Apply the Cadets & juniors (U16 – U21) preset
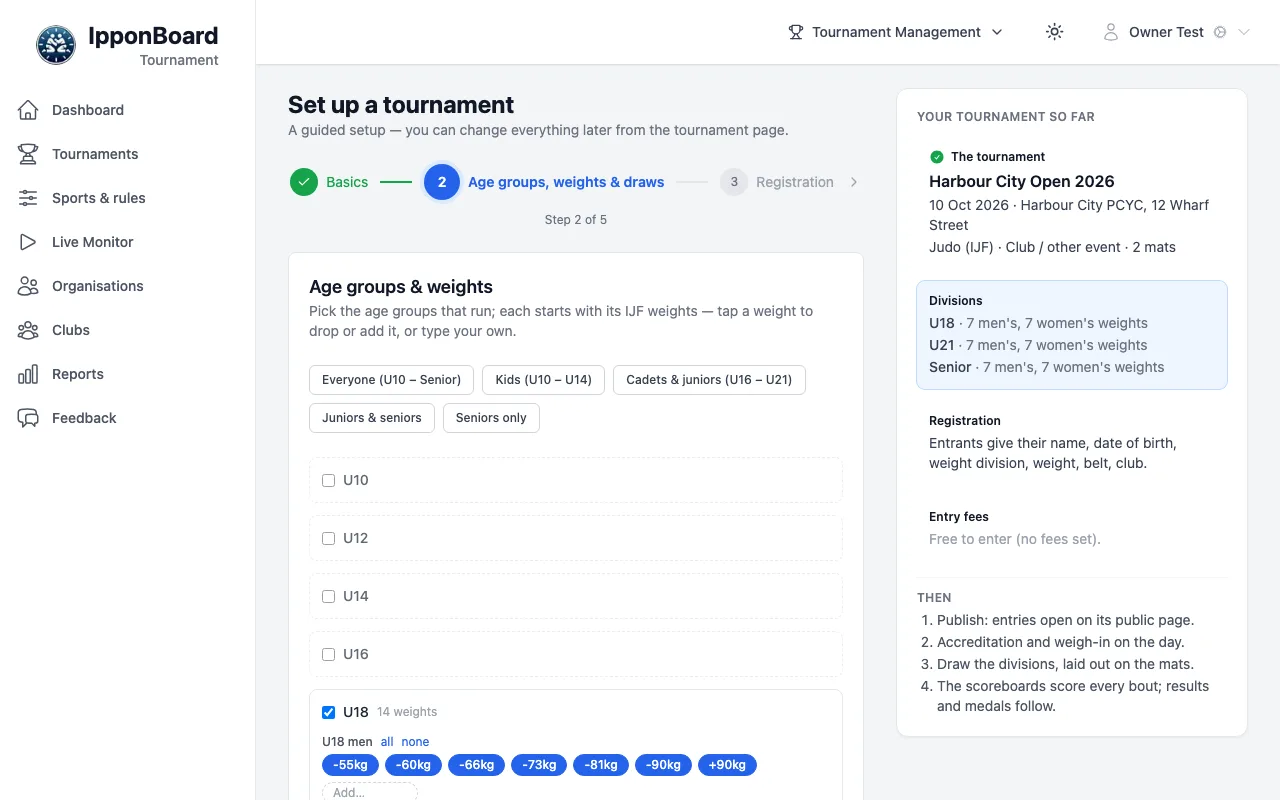This screenshot has width=1280, height=800. (709, 380)
